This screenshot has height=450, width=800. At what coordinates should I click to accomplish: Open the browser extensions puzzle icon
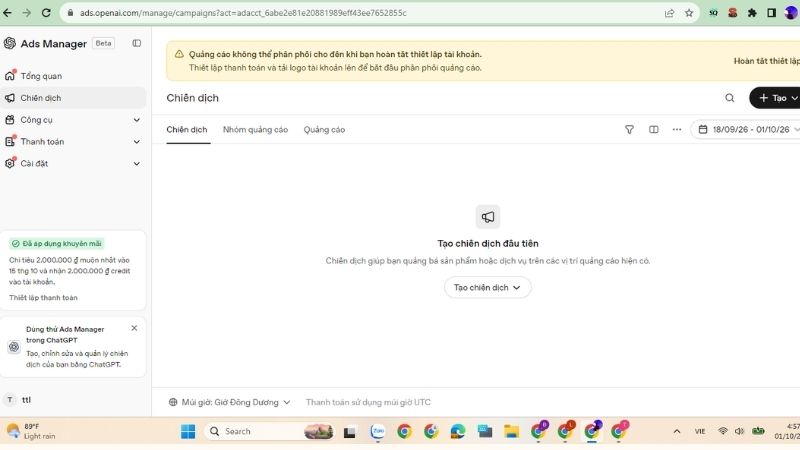click(752, 13)
